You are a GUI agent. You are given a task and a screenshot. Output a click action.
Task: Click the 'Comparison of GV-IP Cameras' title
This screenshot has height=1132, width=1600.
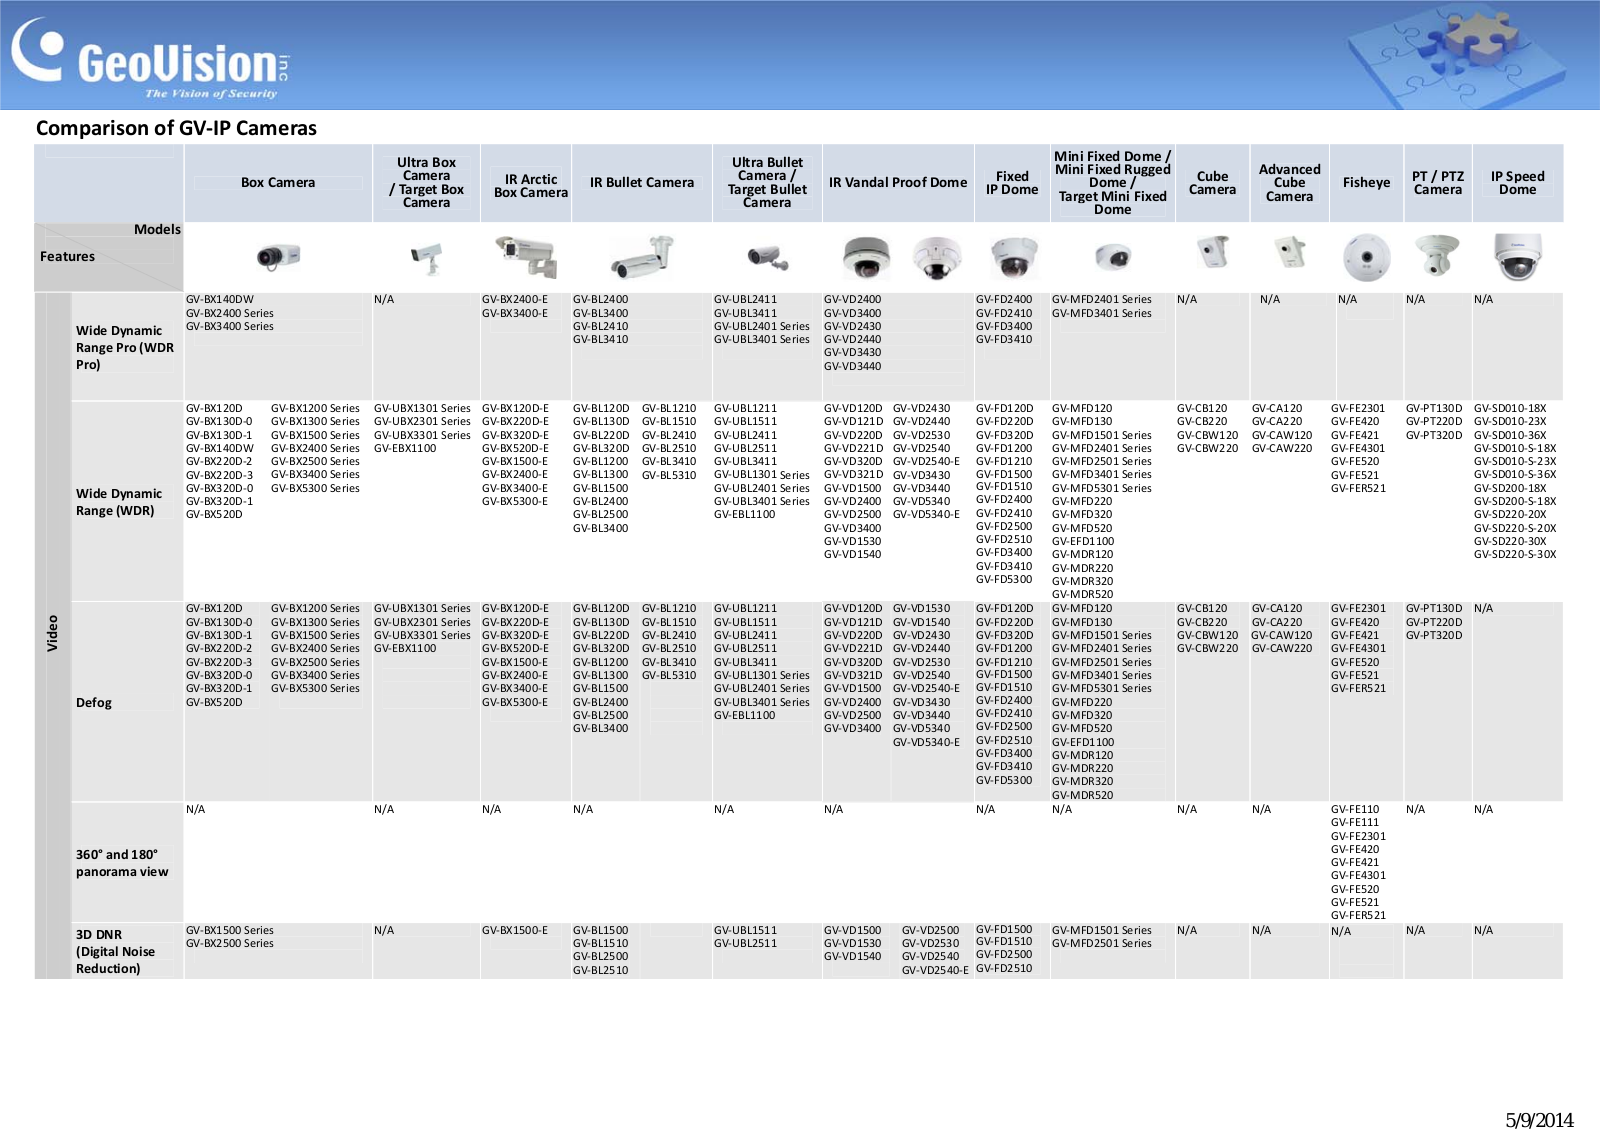tap(176, 128)
